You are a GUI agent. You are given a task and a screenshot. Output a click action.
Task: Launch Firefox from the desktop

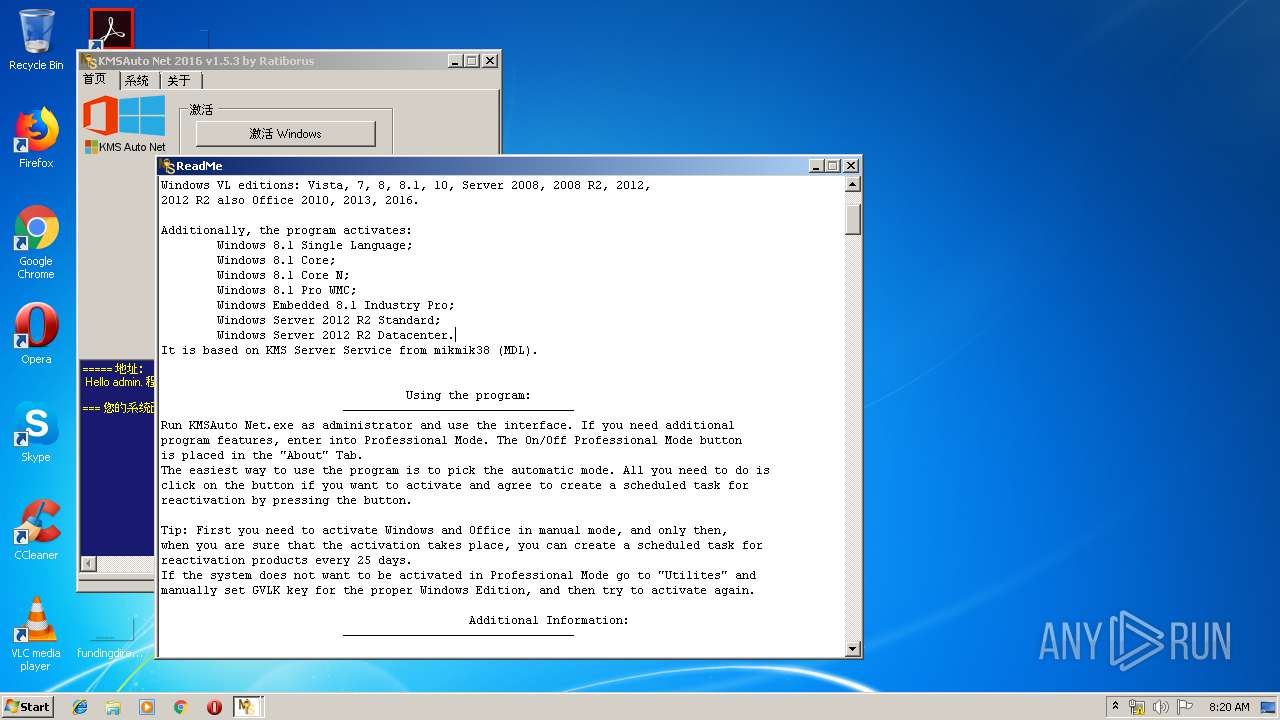(36, 138)
